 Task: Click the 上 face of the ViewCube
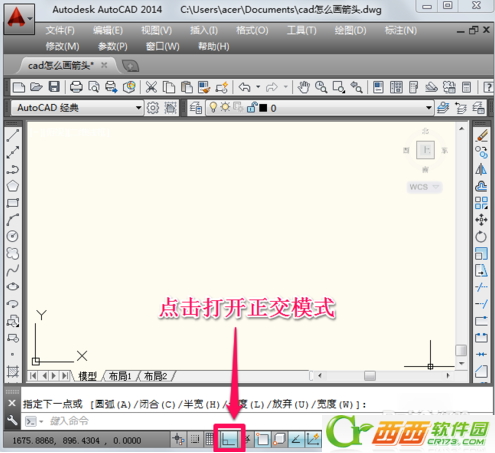coord(426,150)
